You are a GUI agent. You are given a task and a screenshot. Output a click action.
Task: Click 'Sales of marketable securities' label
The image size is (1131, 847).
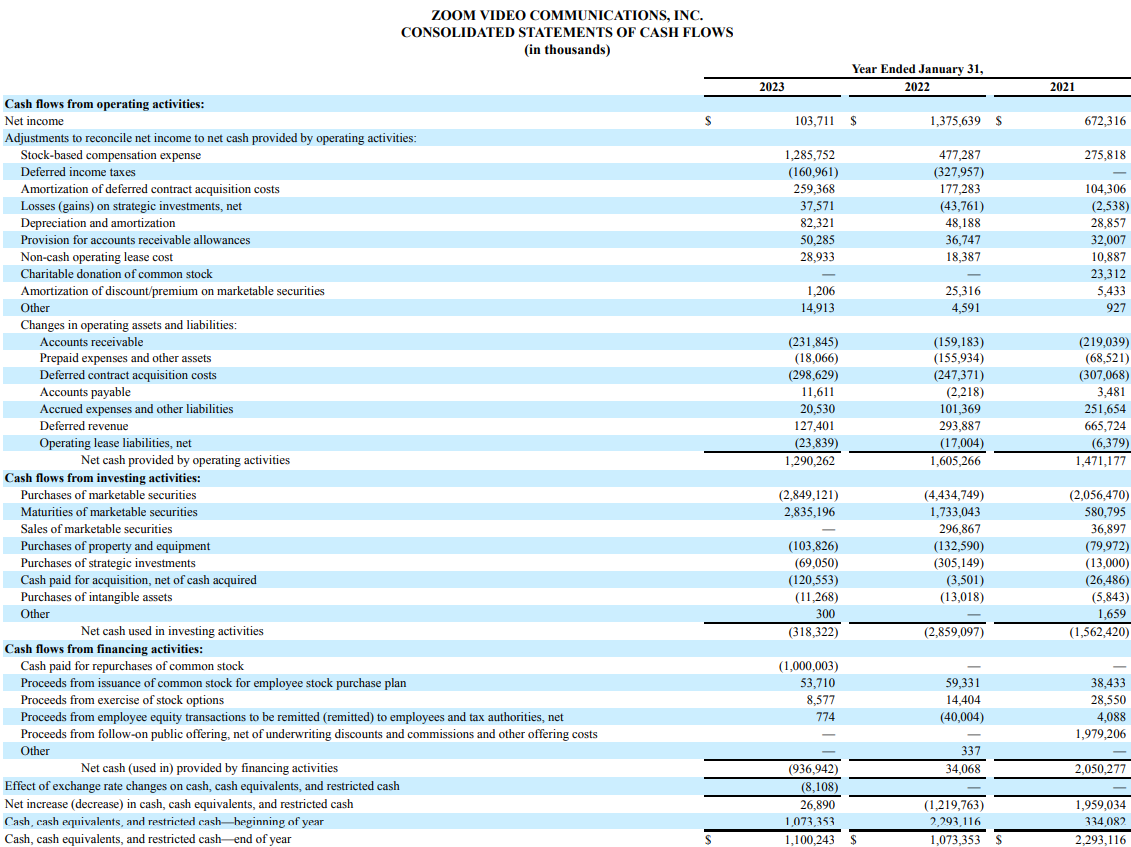pos(97,529)
